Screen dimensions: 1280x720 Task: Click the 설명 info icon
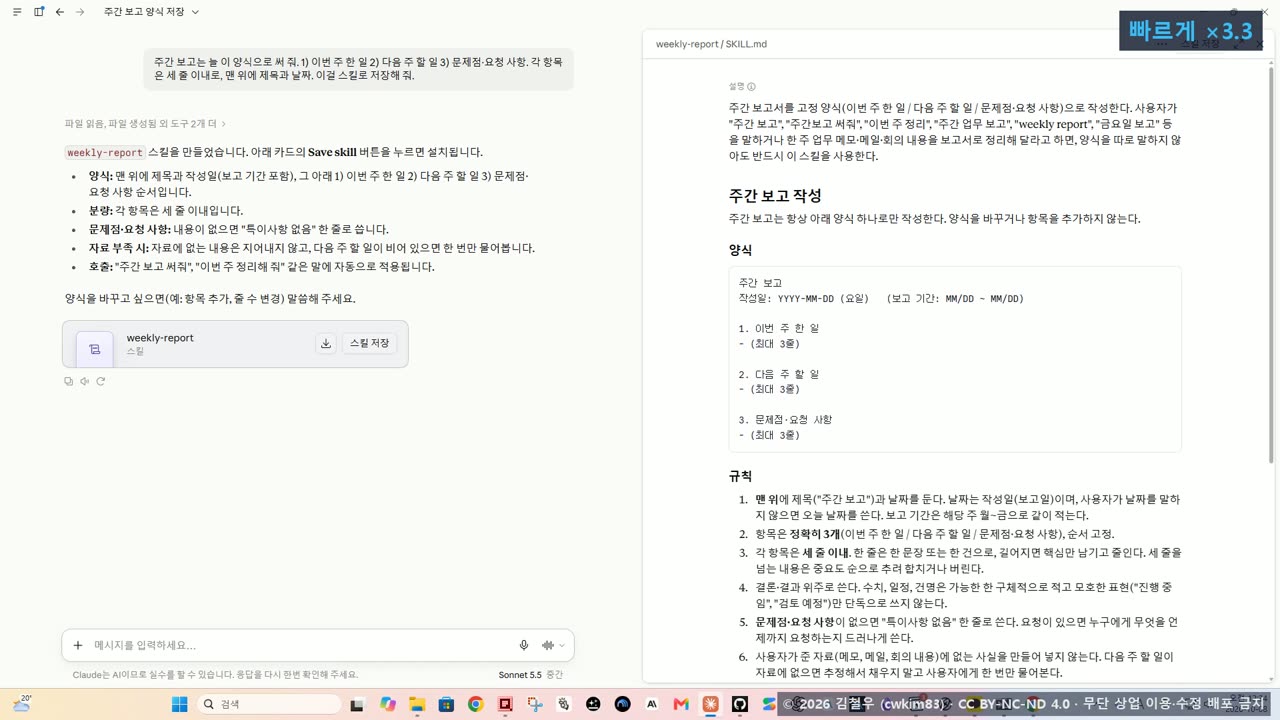coord(751,87)
